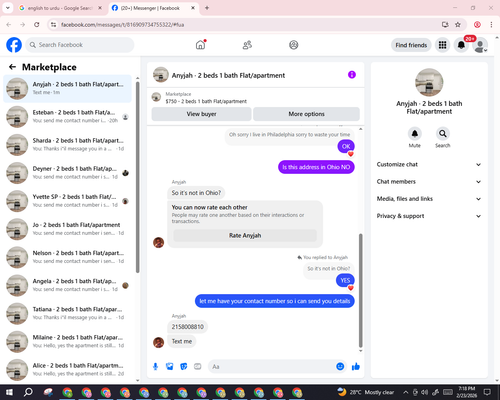The width and height of the screenshot is (500, 400).
Task: Click the More options button
Action: coord(306,114)
